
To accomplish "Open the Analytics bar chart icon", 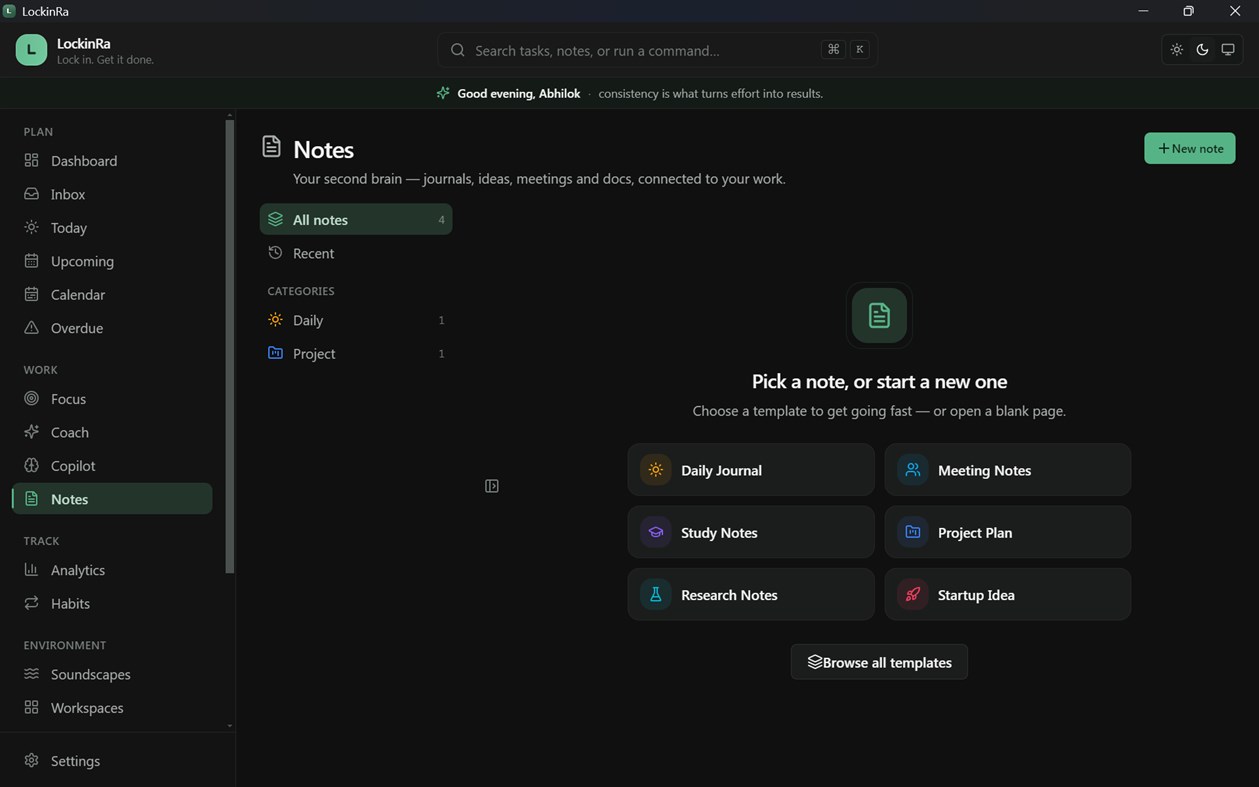I will coord(32,570).
